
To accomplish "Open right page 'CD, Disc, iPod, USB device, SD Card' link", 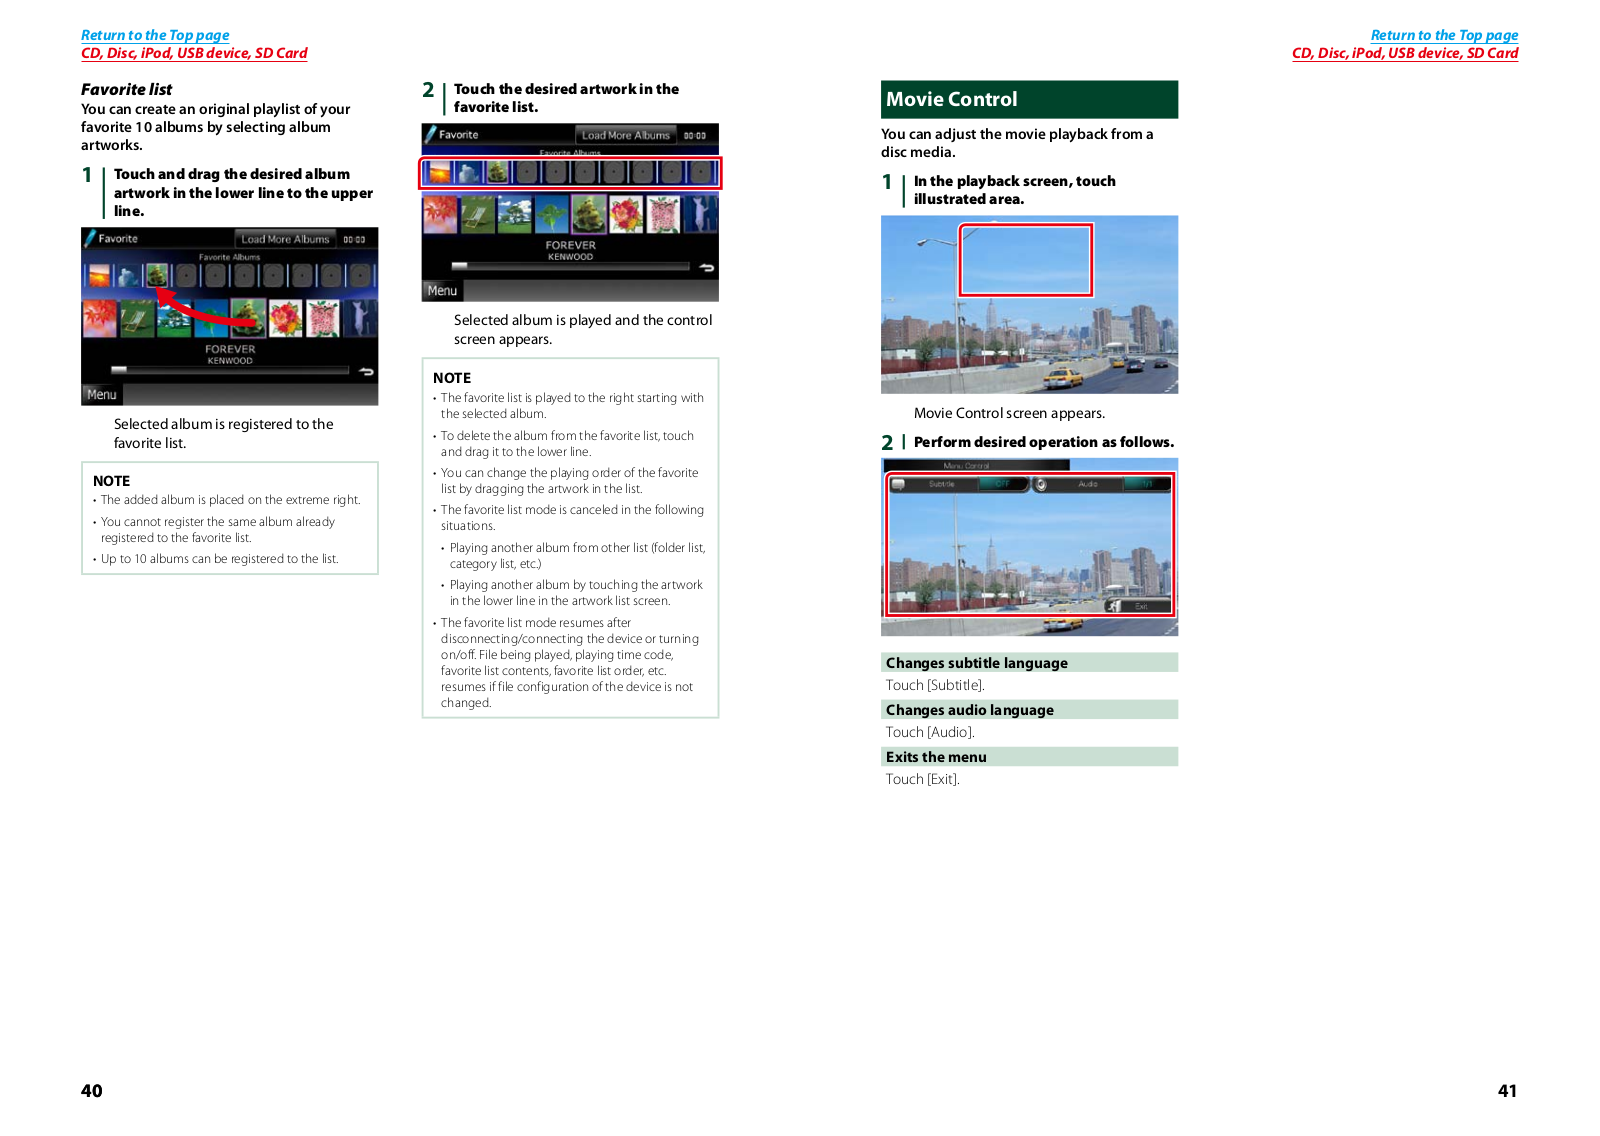I will pos(1404,53).
